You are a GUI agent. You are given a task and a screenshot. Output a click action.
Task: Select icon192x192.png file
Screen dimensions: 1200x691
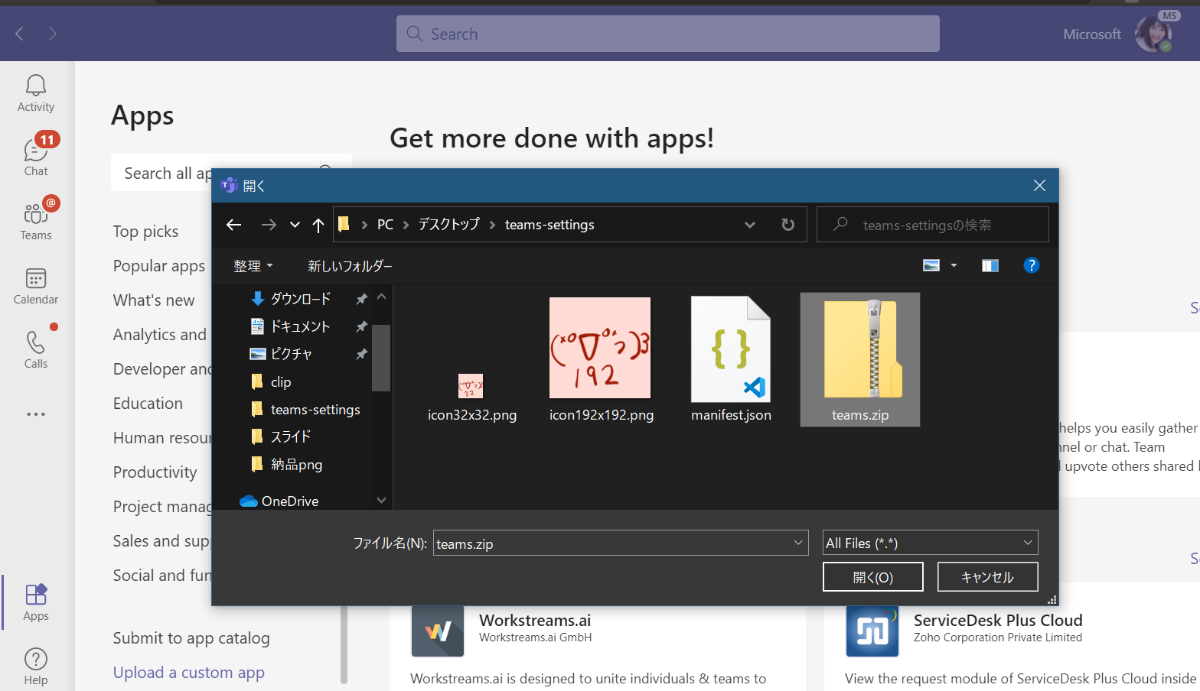click(601, 360)
